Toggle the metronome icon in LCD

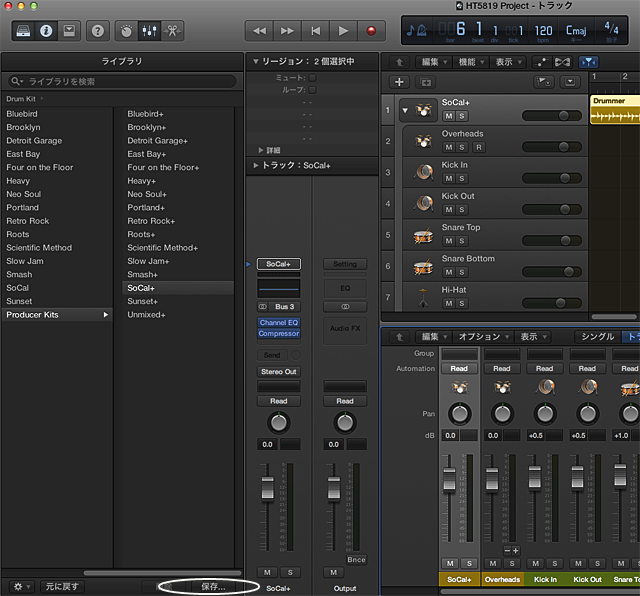[422, 30]
